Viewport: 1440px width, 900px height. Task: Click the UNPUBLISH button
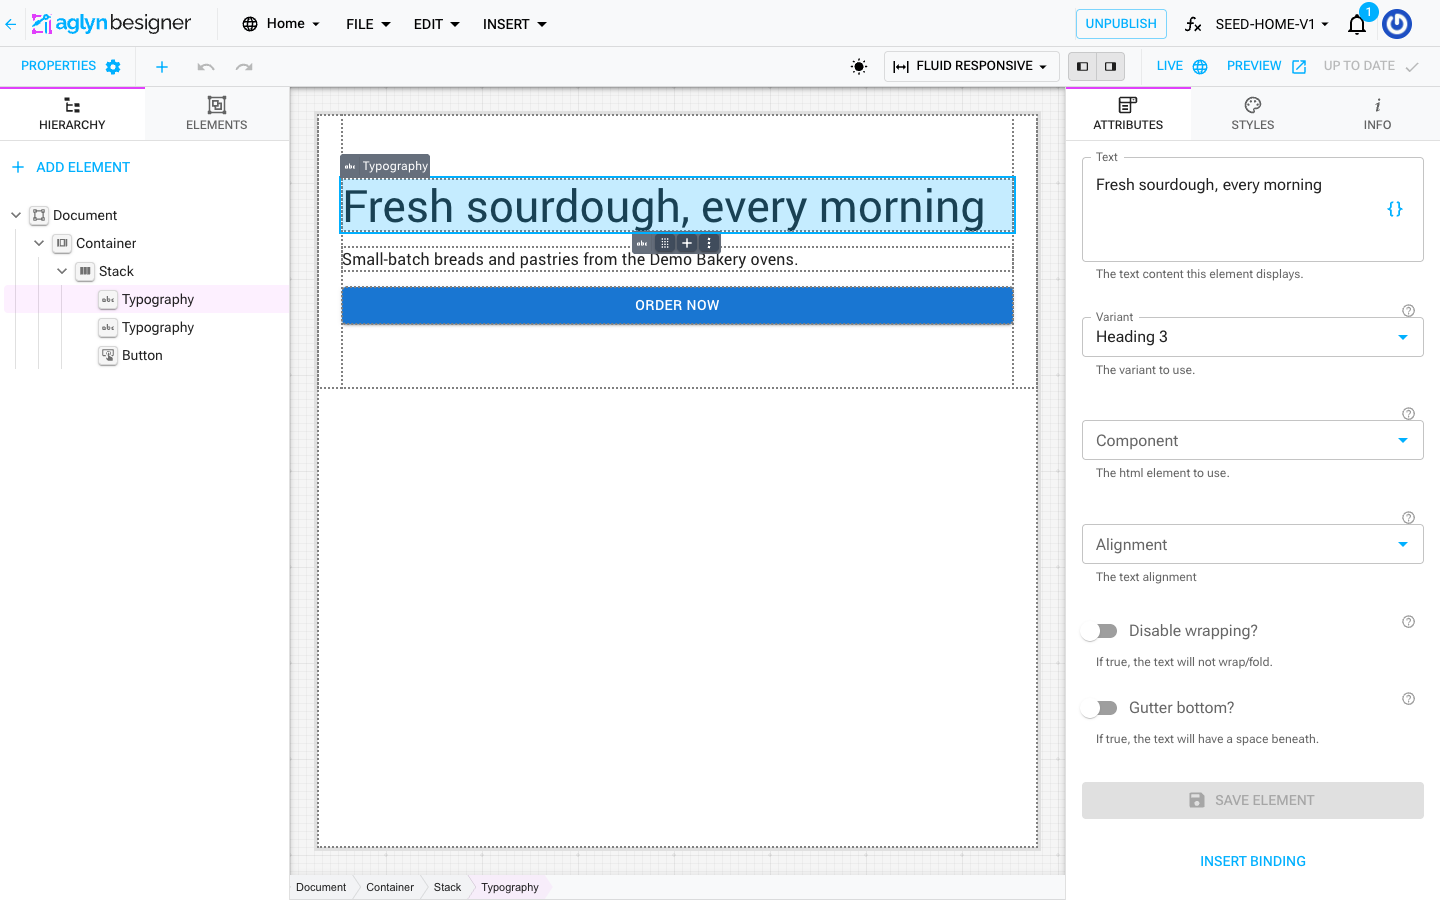tap(1121, 24)
